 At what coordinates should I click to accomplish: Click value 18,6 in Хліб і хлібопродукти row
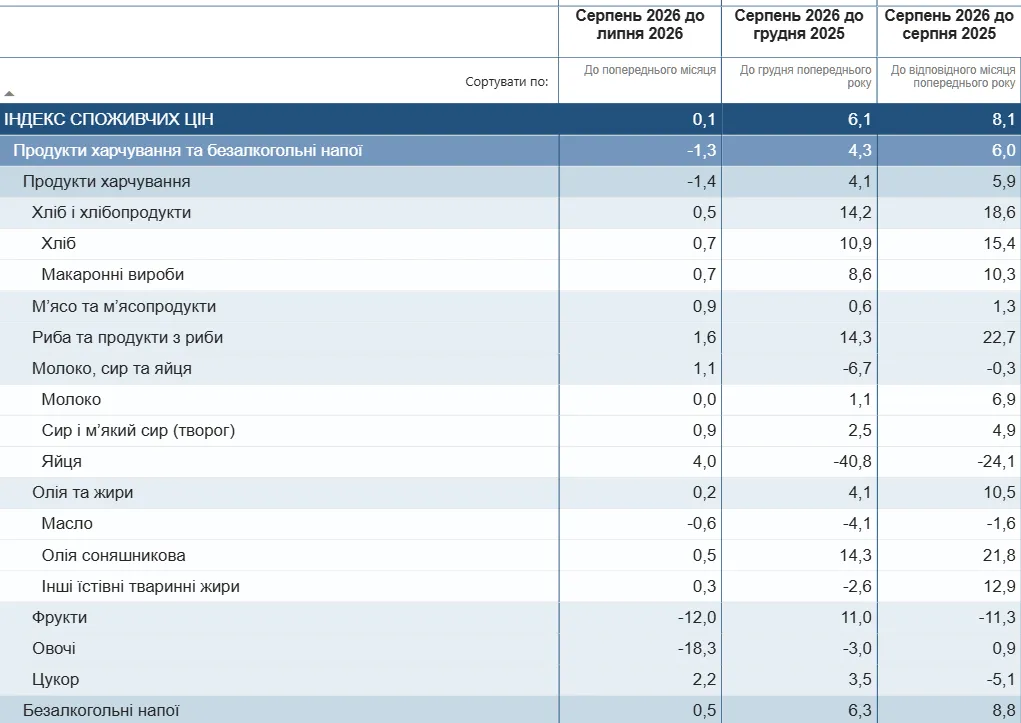1000,212
